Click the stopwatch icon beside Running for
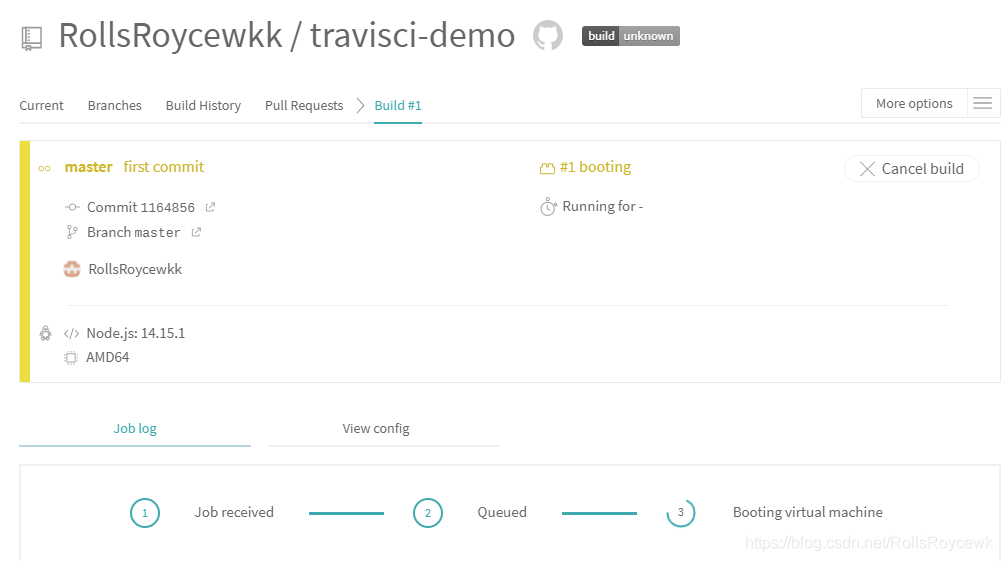 click(x=548, y=206)
